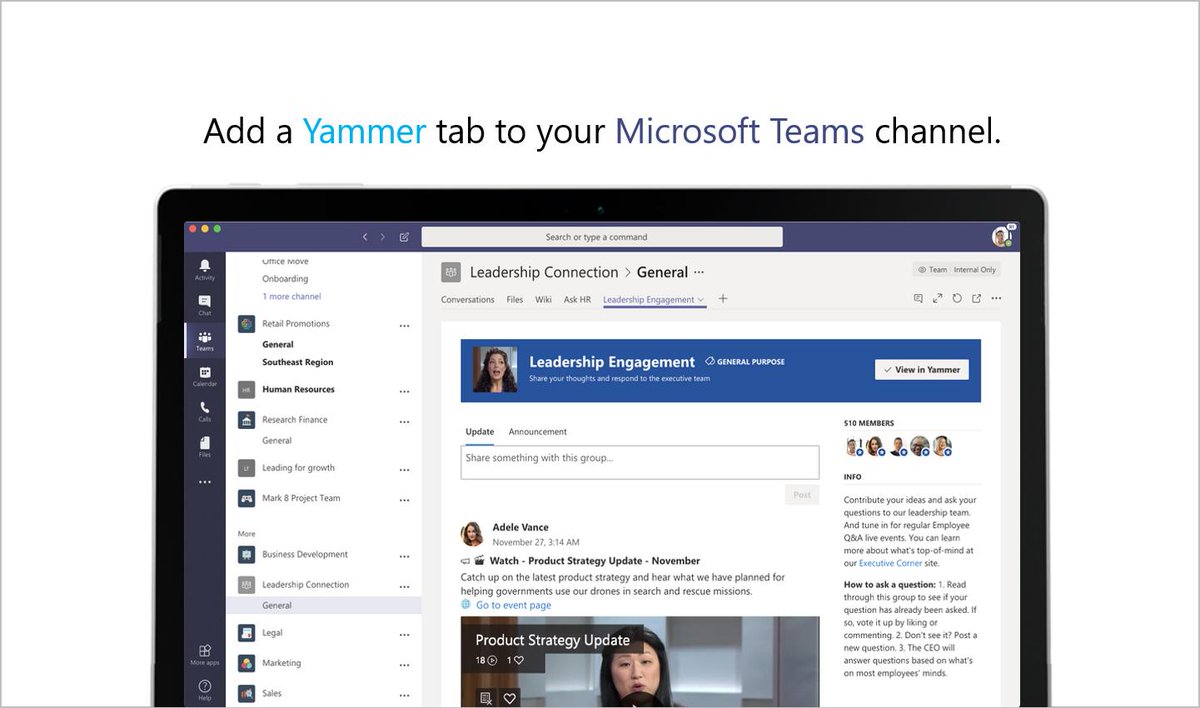The height and width of the screenshot is (708, 1200).
Task: Expand the 1 more channel link
Action: 292,297
